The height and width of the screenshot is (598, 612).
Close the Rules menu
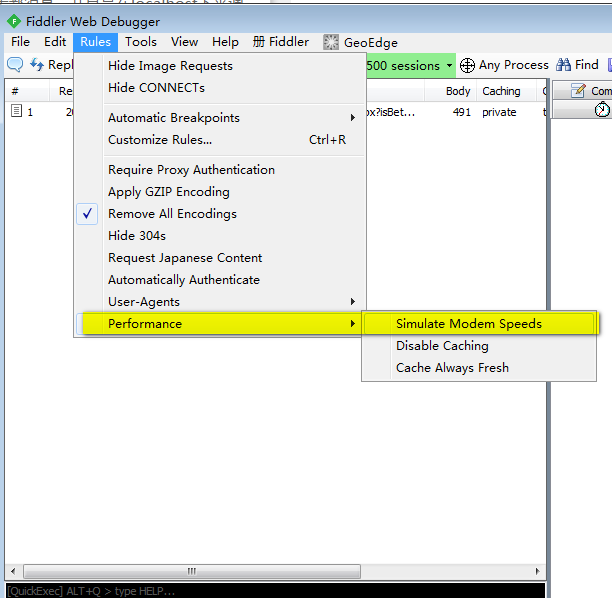click(x=95, y=42)
